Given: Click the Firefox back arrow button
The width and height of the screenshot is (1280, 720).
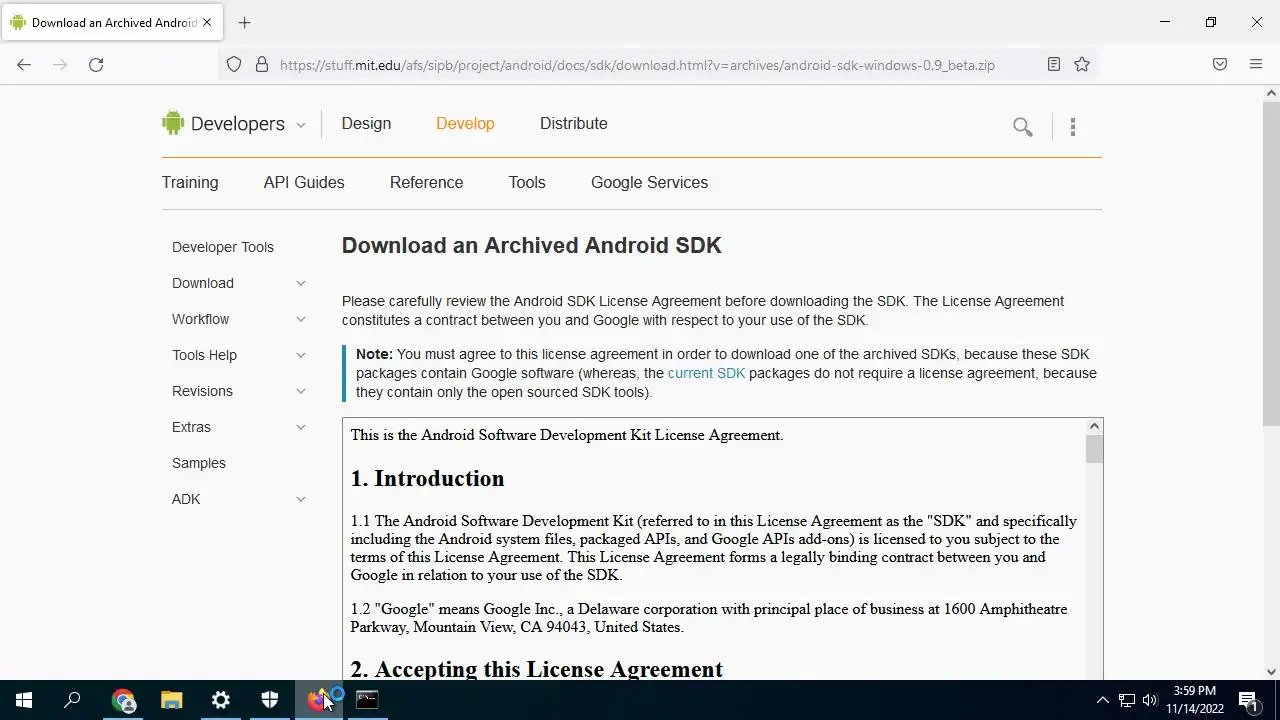Looking at the screenshot, I should (24, 64).
